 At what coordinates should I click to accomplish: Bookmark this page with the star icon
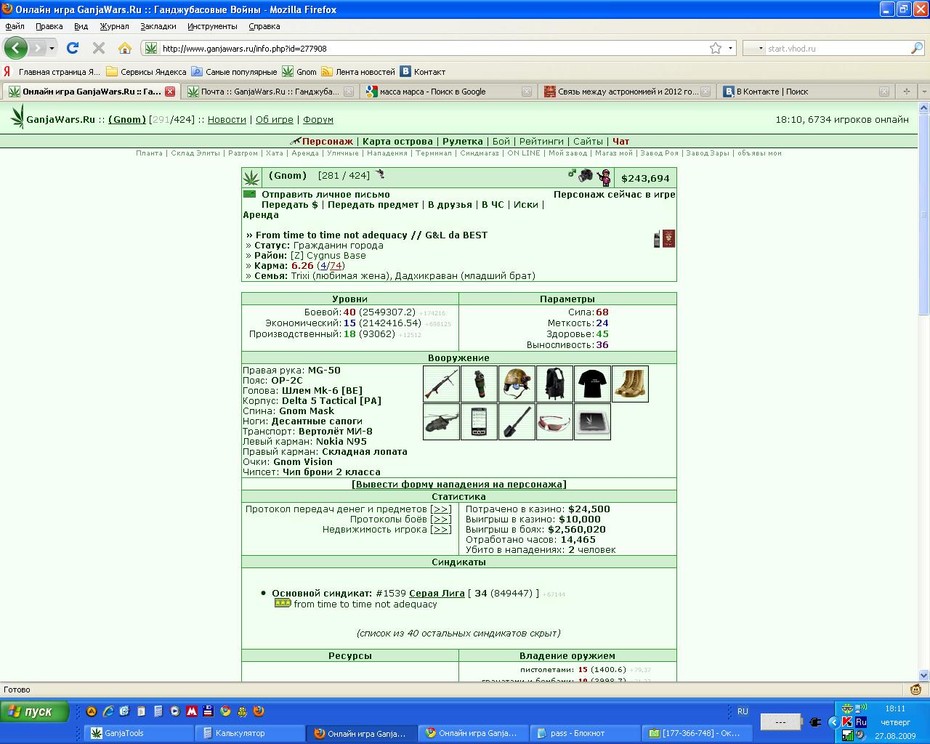pyautogui.click(x=716, y=48)
